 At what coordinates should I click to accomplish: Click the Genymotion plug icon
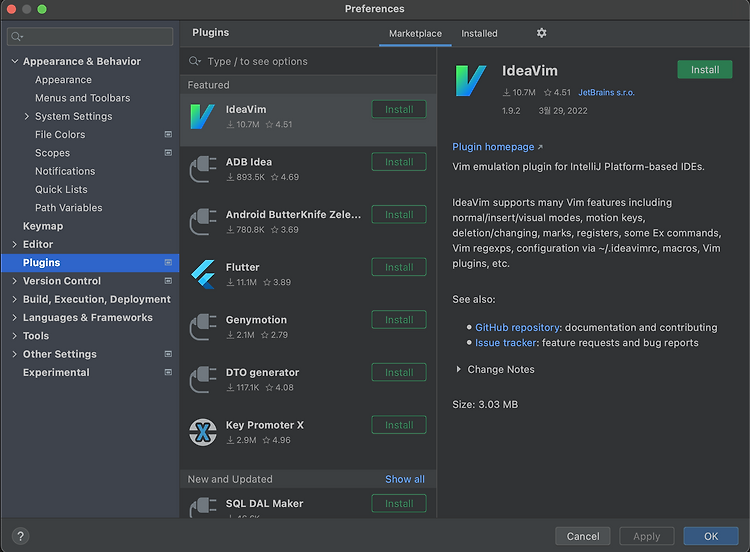pyautogui.click(x=203, y=327)
